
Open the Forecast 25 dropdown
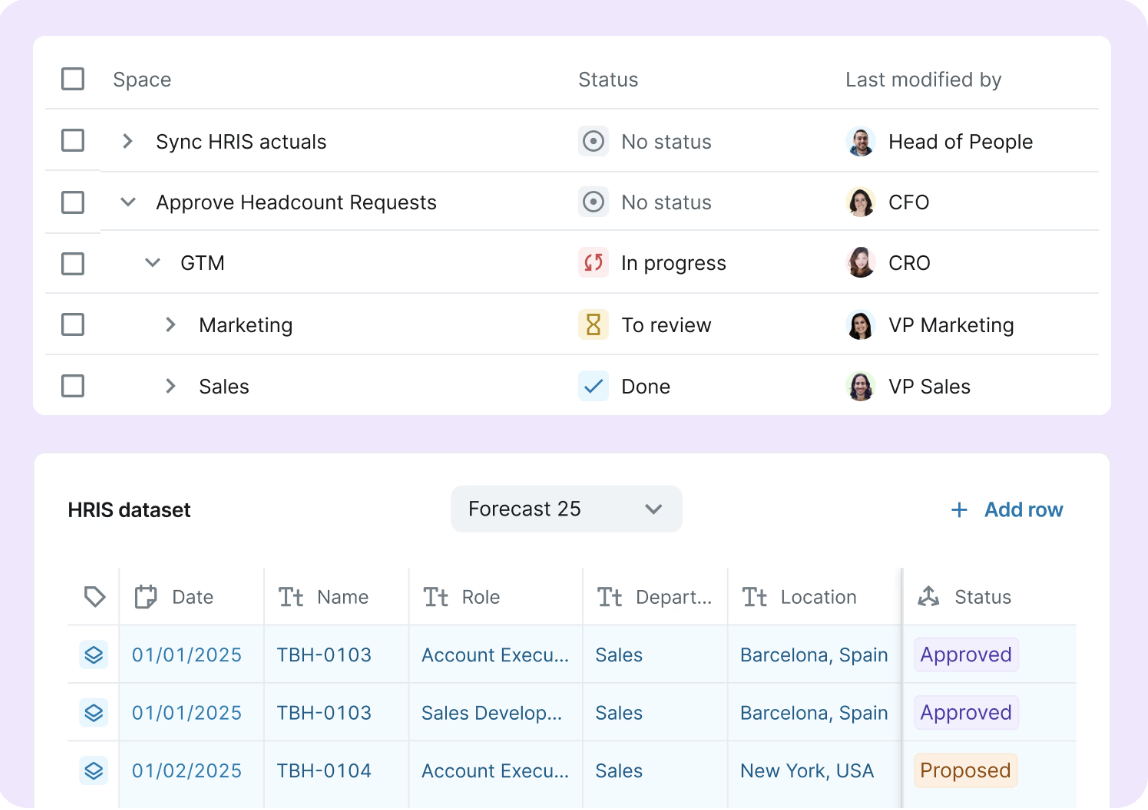[x=566, y=509]
